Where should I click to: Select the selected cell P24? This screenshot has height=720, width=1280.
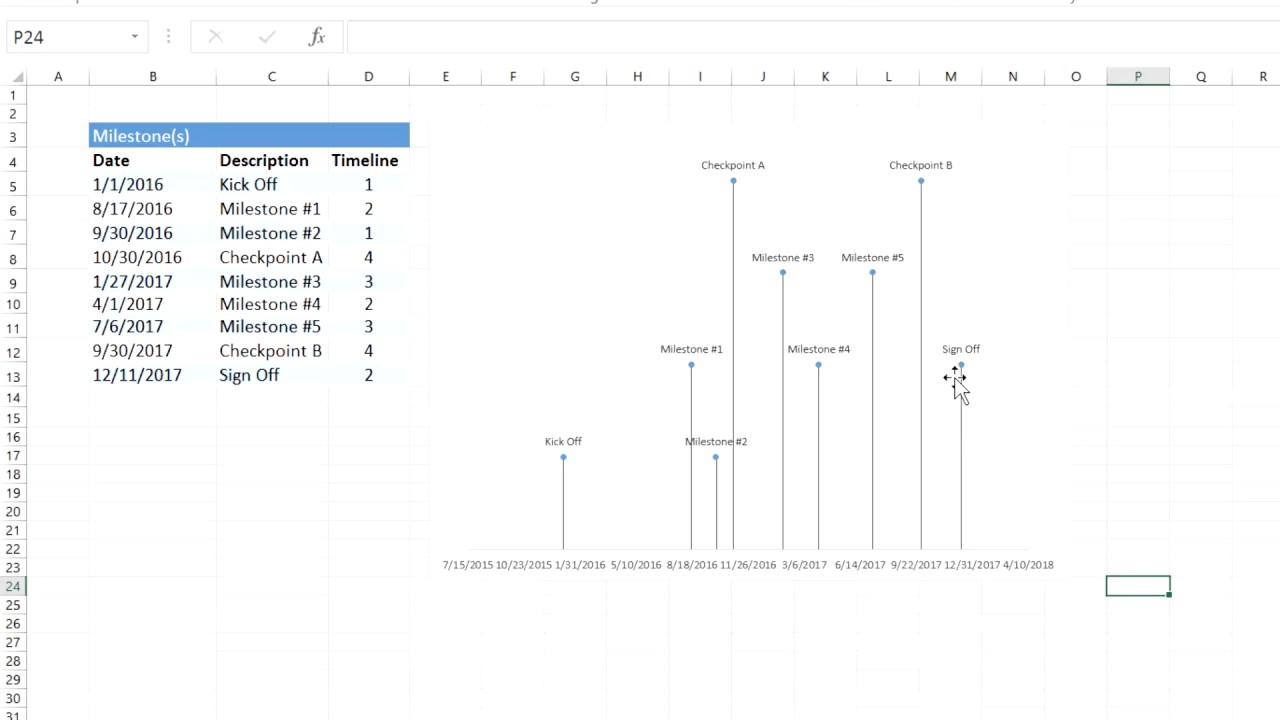pyautogui.click(x=1138, y=586)
